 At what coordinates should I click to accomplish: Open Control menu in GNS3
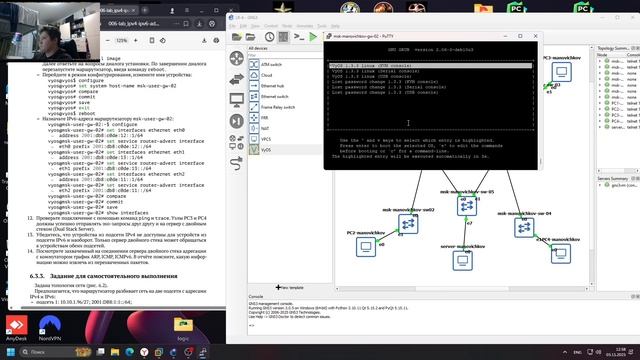271,26
